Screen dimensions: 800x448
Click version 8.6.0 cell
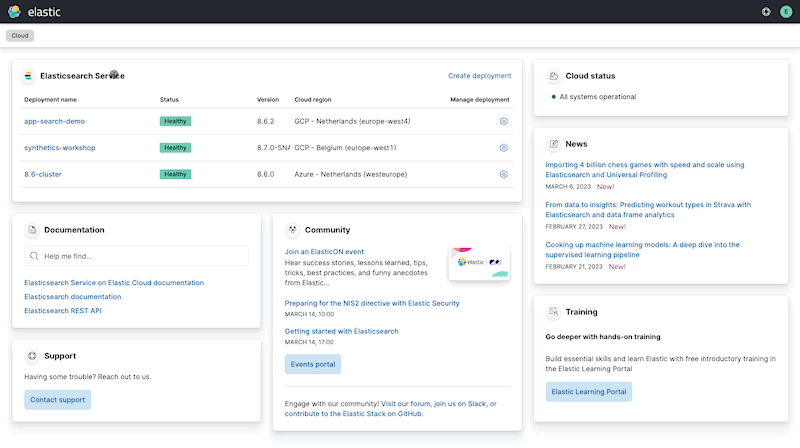[x=266, y=175]
